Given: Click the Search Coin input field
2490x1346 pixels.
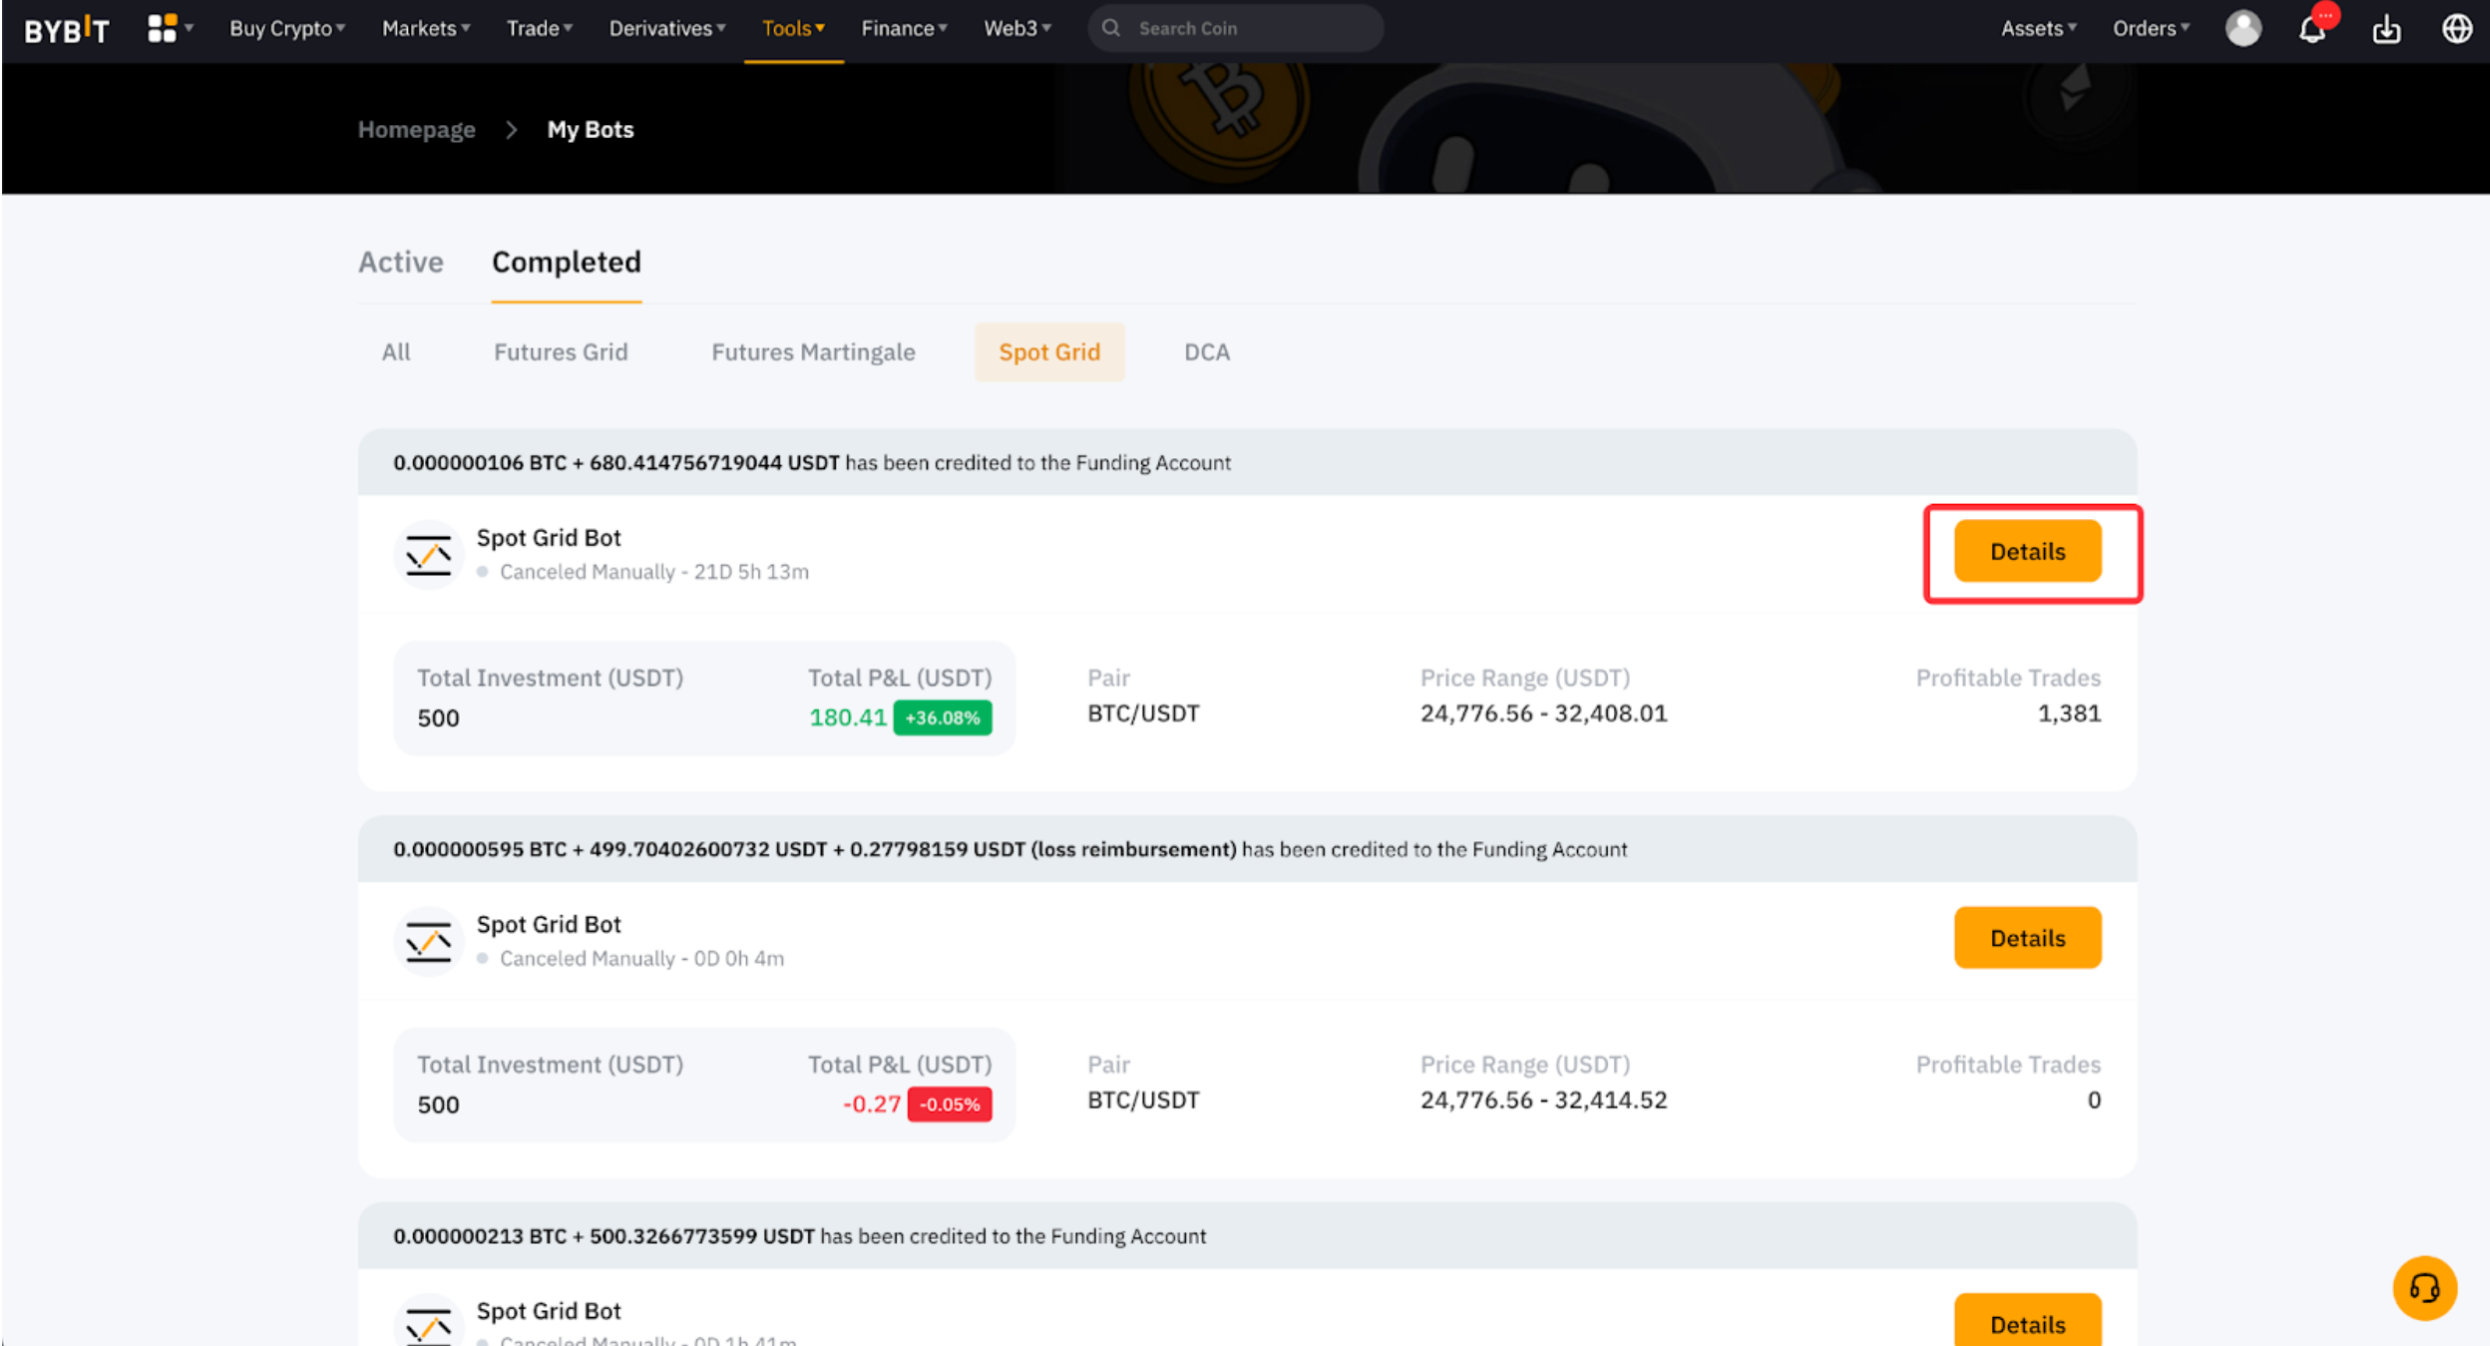Looking at the screenshot, I should coord(1250,28).
